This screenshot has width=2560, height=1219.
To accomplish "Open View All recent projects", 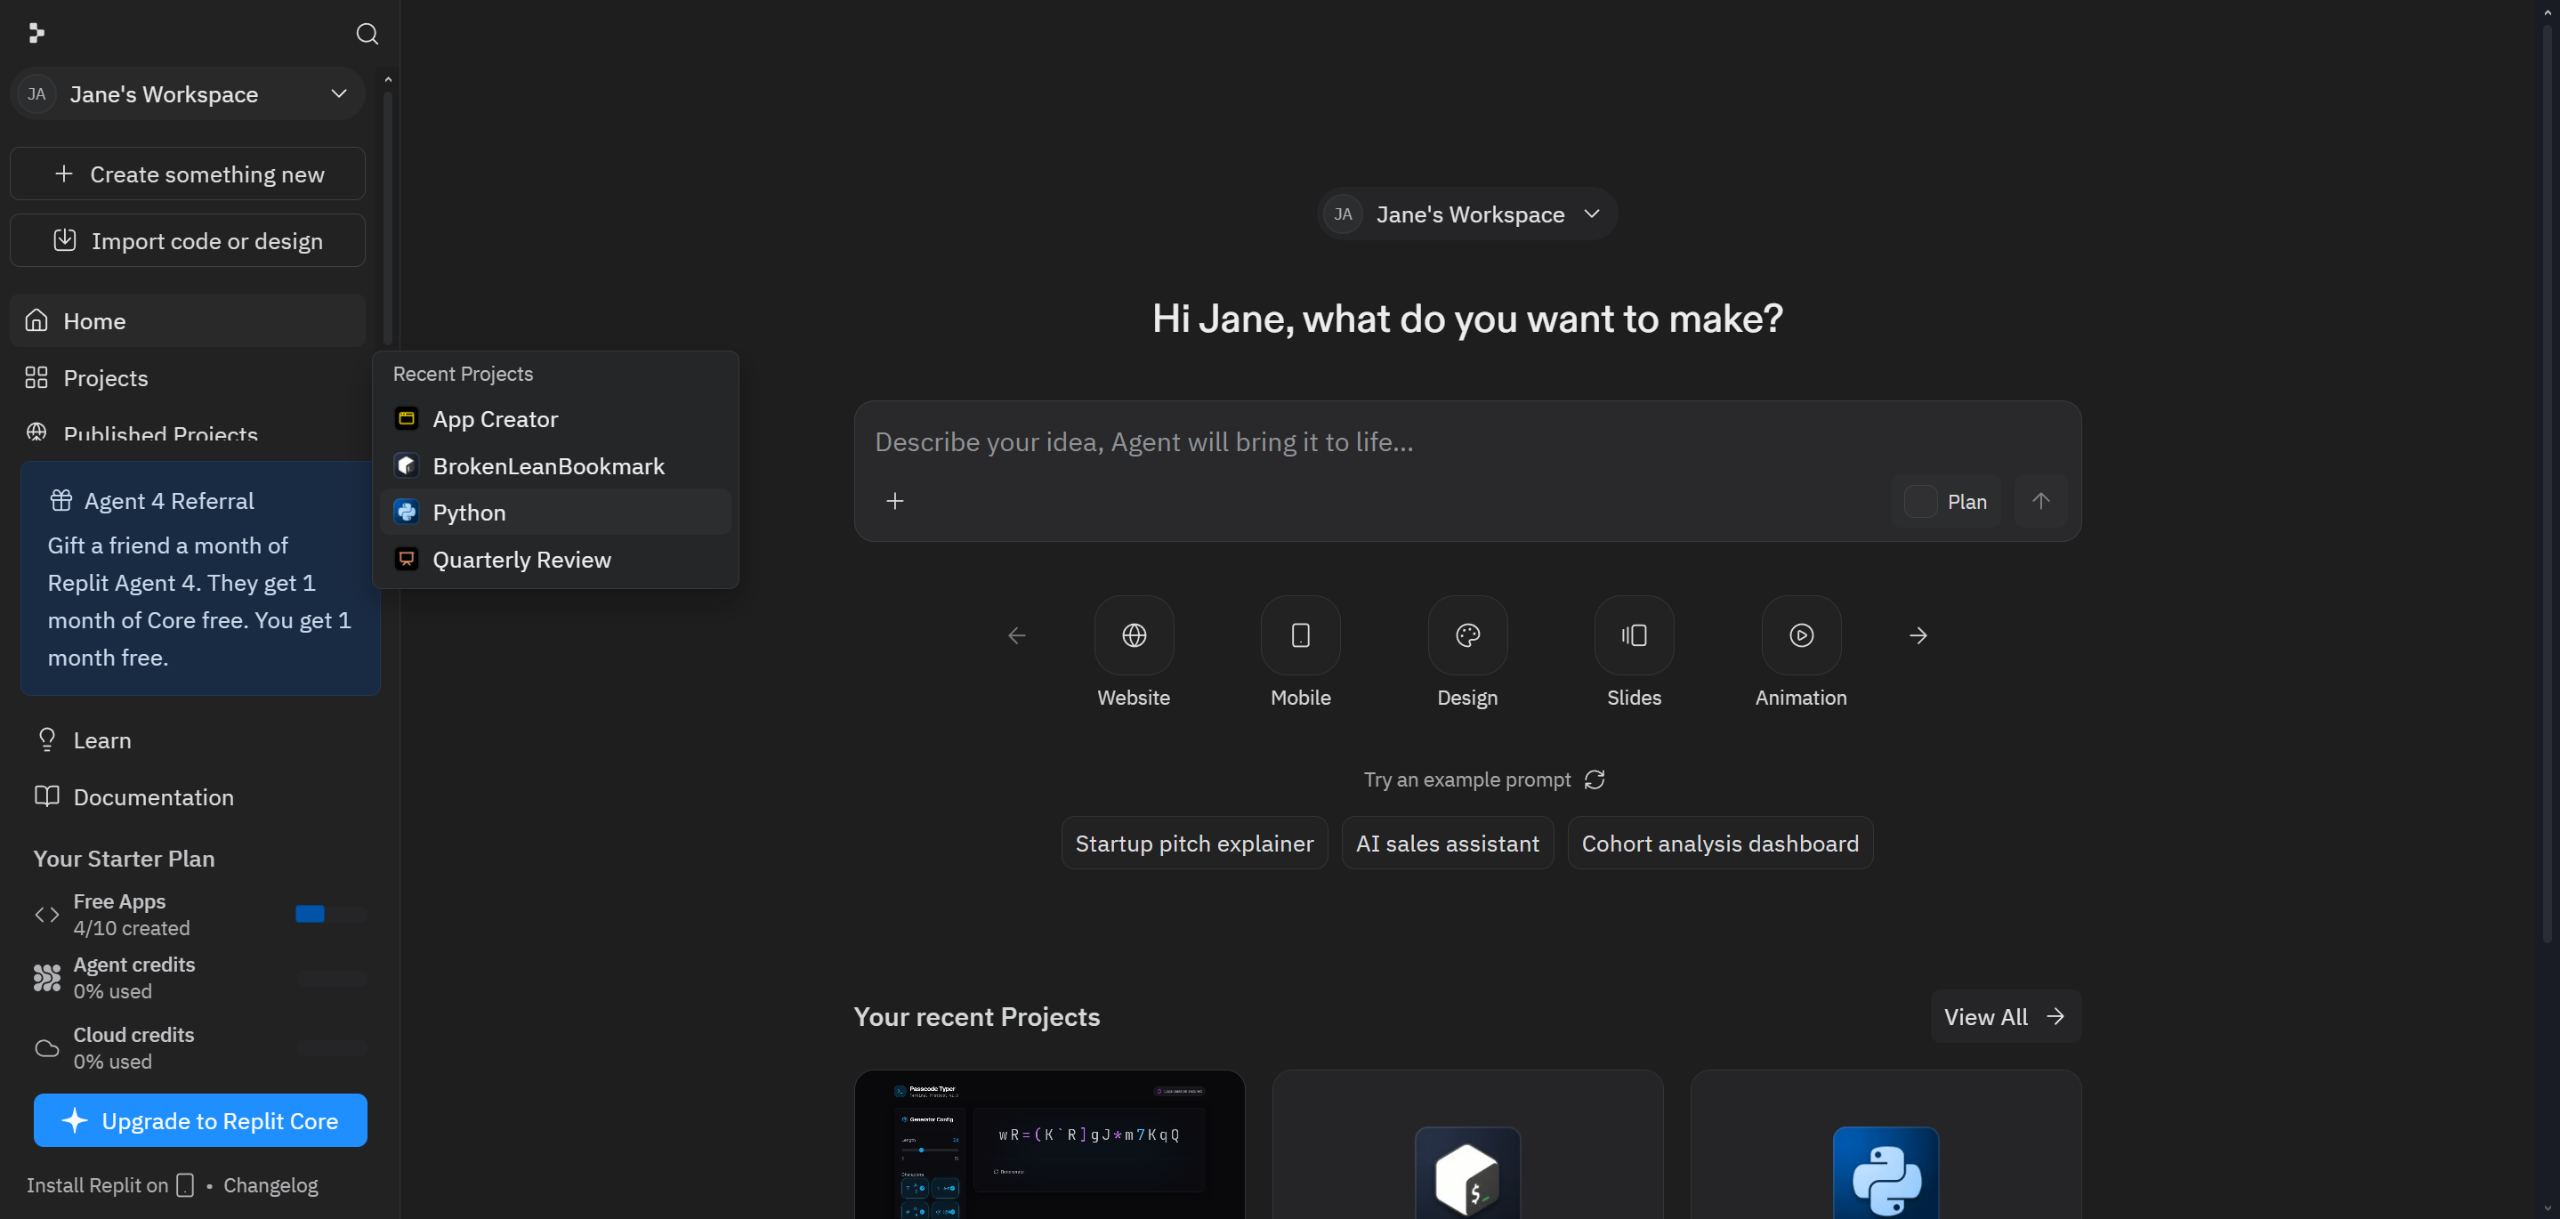I will point(2004,1017).
